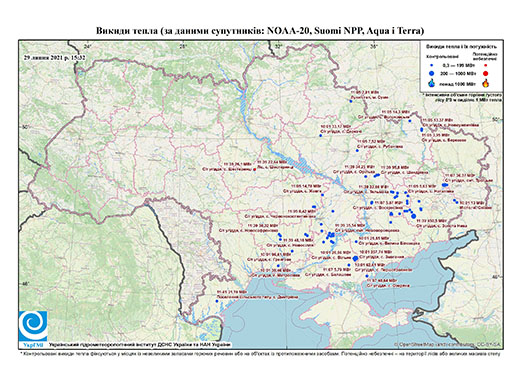Open the UkrGMI spiral logo
This screenshot has width=520, height=368.
(x=33, y=326)
